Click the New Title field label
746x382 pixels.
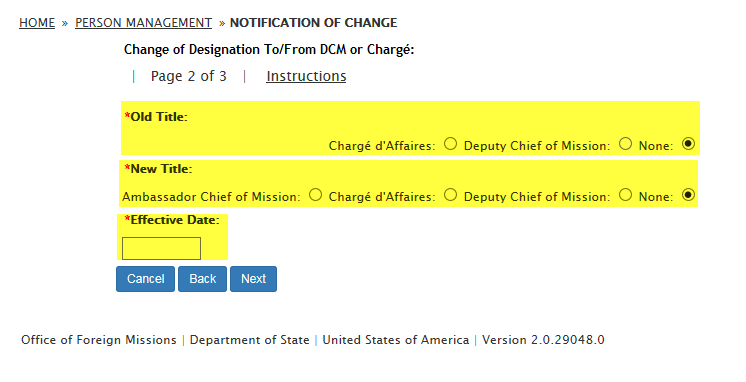click(x=158, y=168)
